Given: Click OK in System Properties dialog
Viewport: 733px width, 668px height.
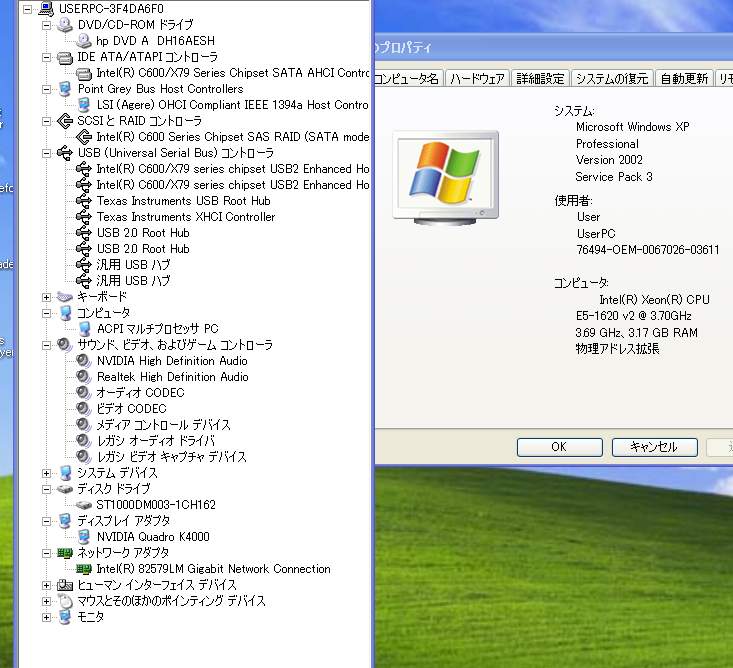Looking at the screenshot, I should pyautogui.click(x=560, y=447).
